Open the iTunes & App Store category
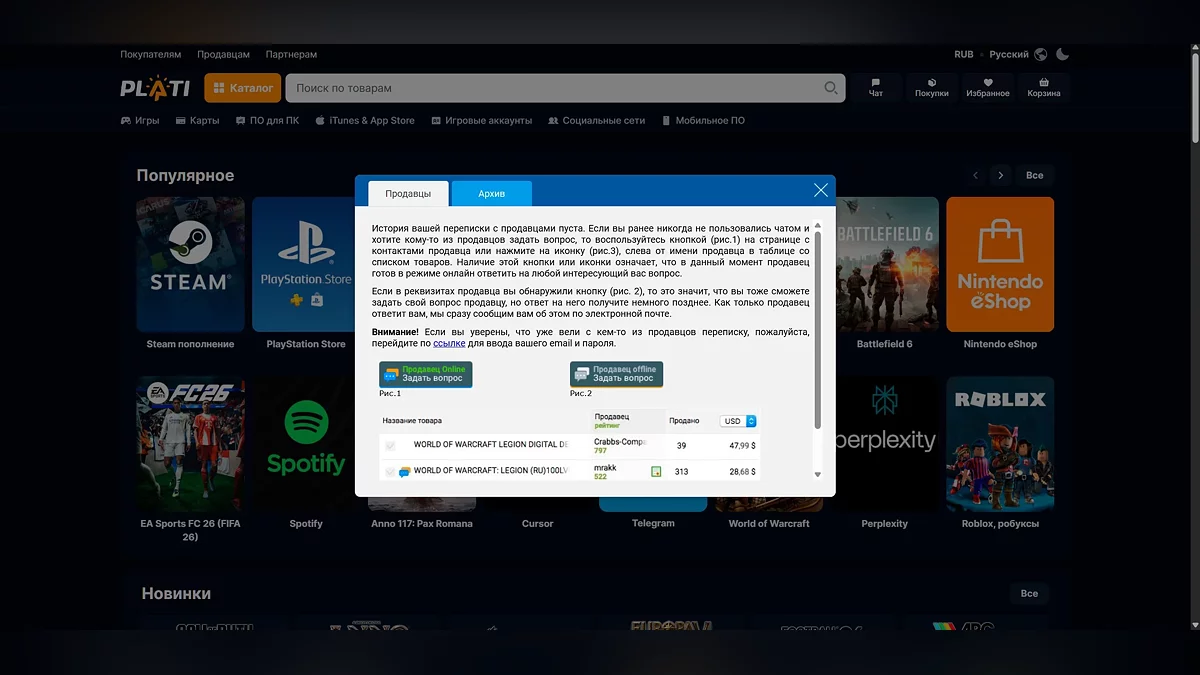The image size is (1200, 675). coord(365,121)
